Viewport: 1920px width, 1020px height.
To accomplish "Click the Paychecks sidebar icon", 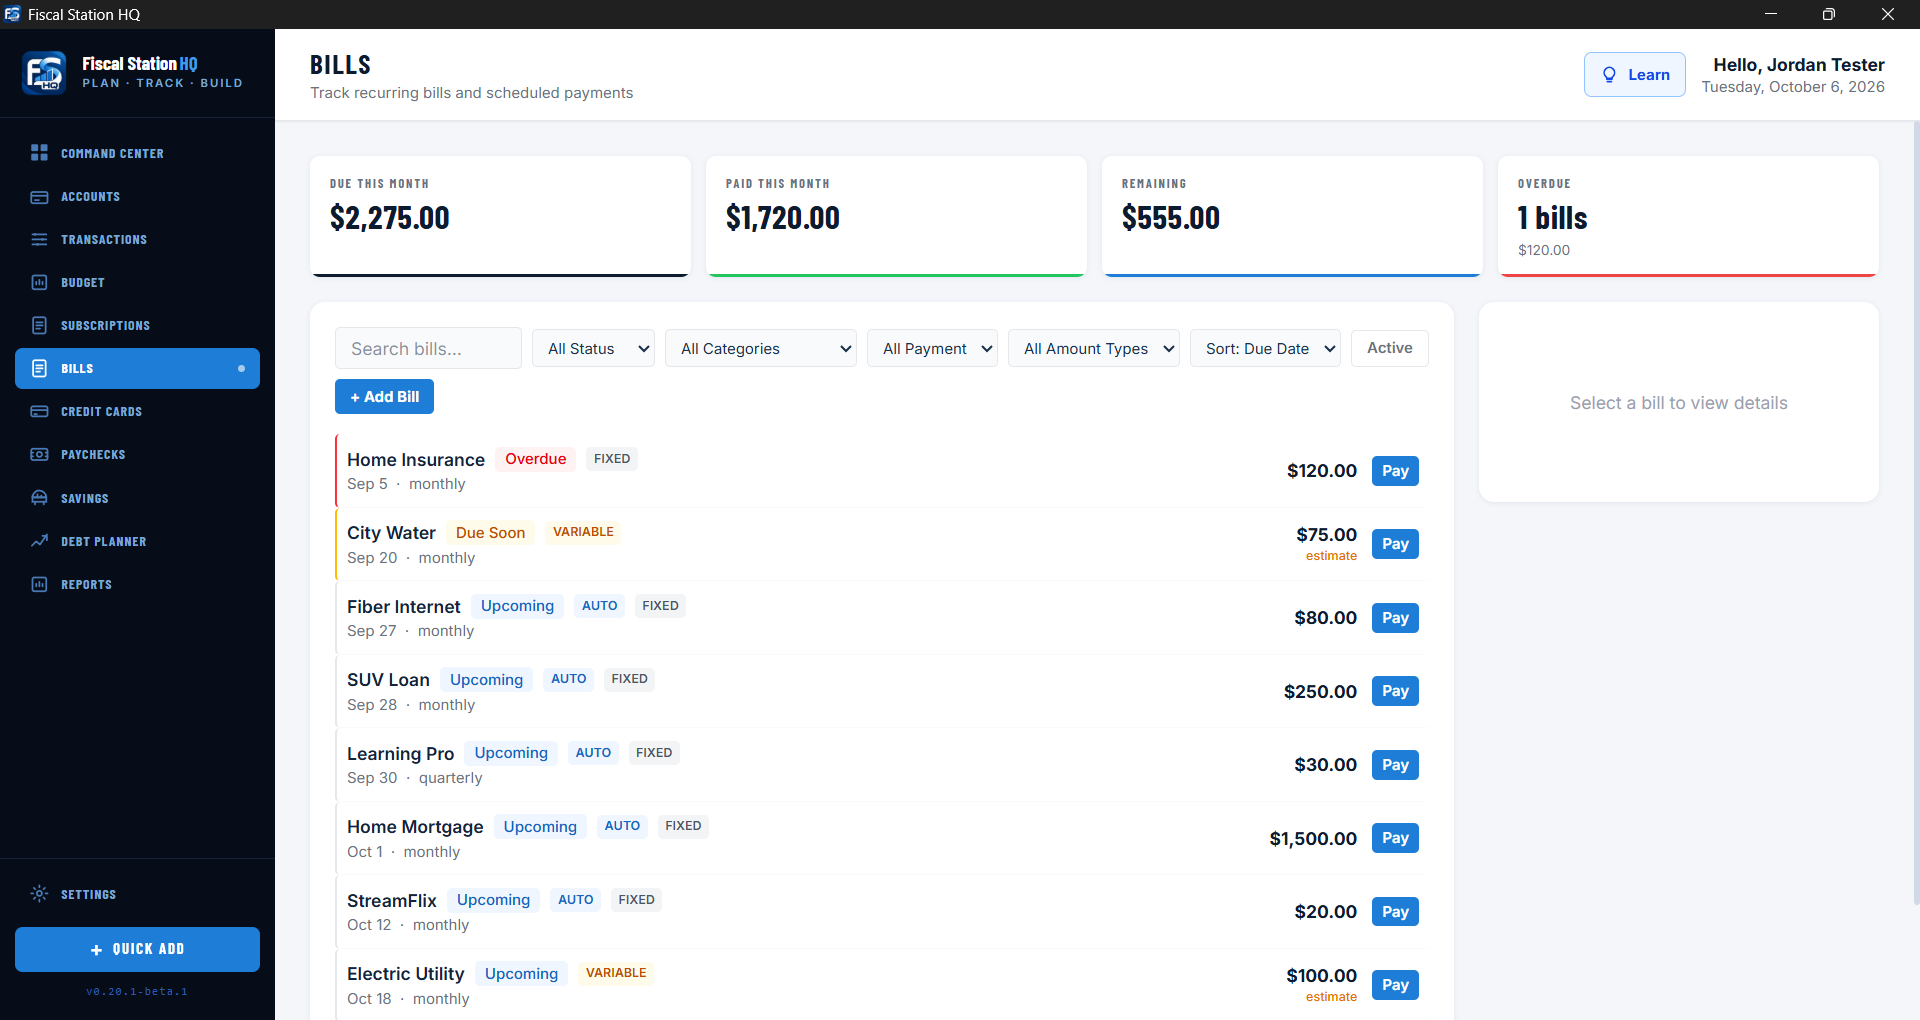I will click(39, 455).
